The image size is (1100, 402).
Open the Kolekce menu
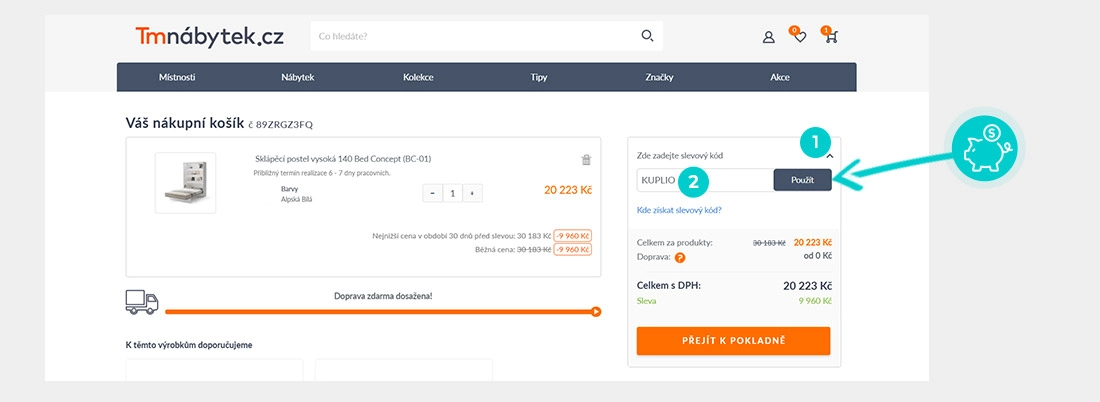[418, 77]
